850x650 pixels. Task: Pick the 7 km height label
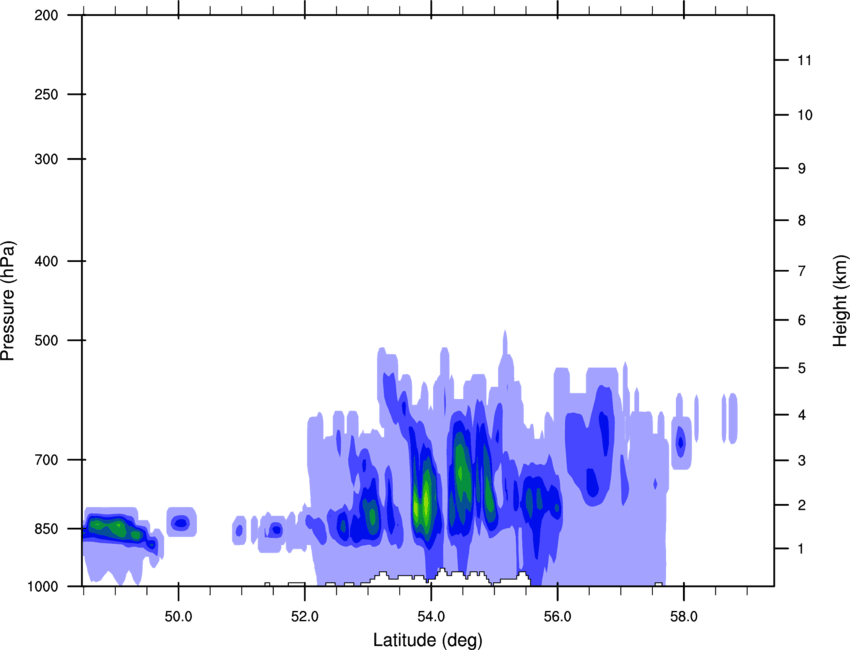(802, 271)
